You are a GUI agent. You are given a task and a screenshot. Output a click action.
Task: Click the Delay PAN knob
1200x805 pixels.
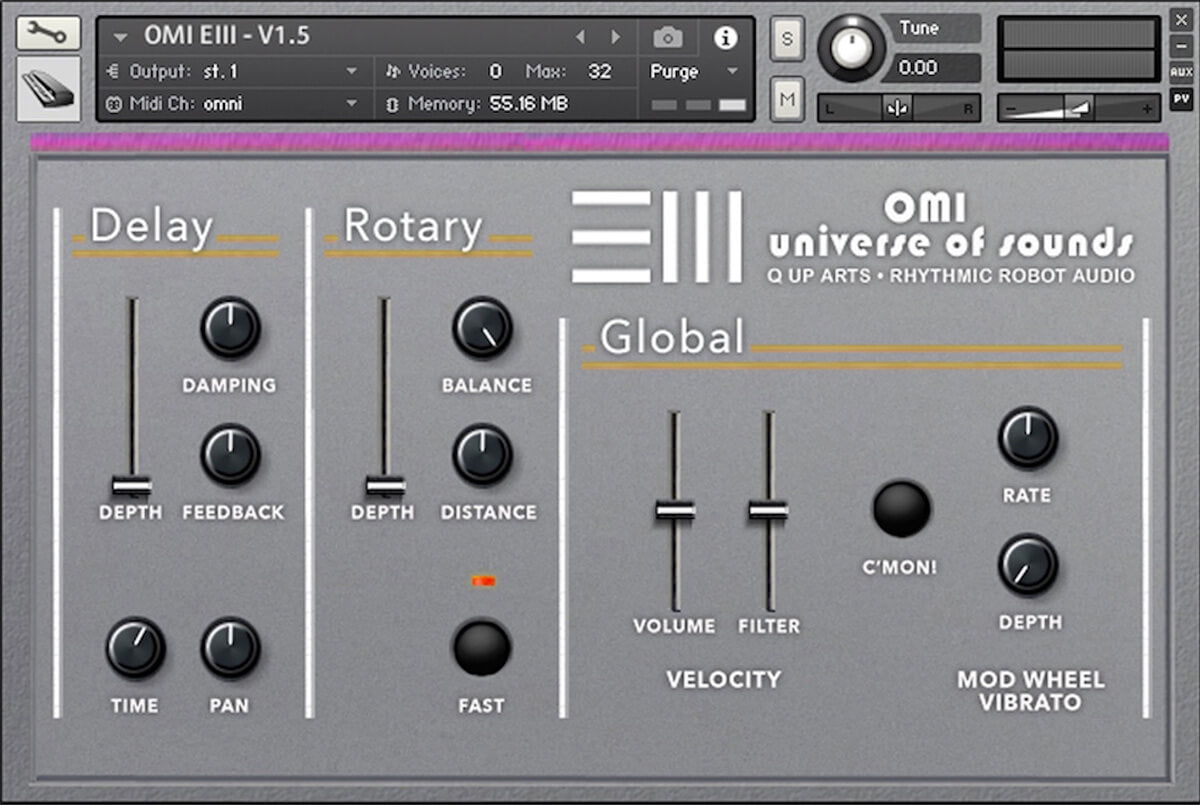pyautogui.click(x=230, y=647)
